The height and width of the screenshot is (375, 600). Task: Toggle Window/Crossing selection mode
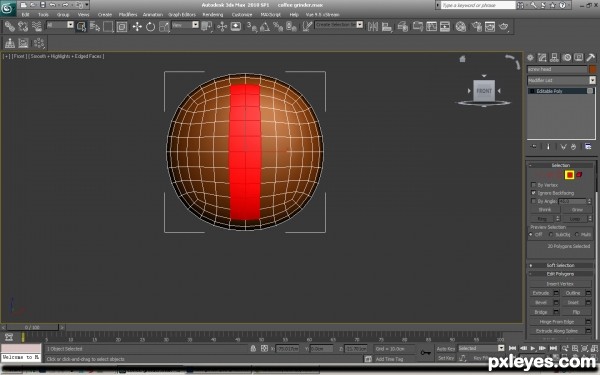[122, 26]
